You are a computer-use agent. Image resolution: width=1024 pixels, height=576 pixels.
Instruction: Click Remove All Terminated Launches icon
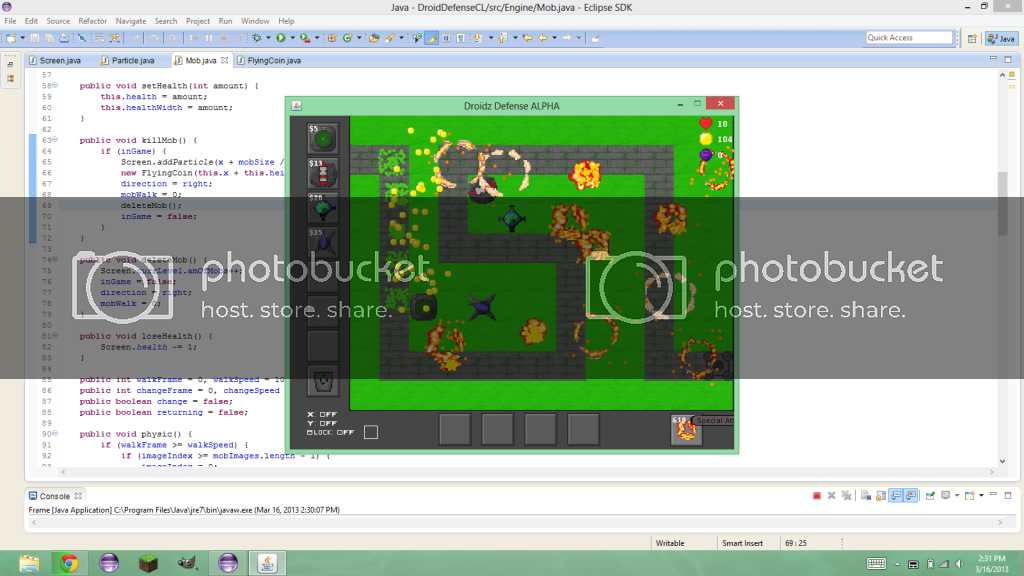[x=846, y=496]
